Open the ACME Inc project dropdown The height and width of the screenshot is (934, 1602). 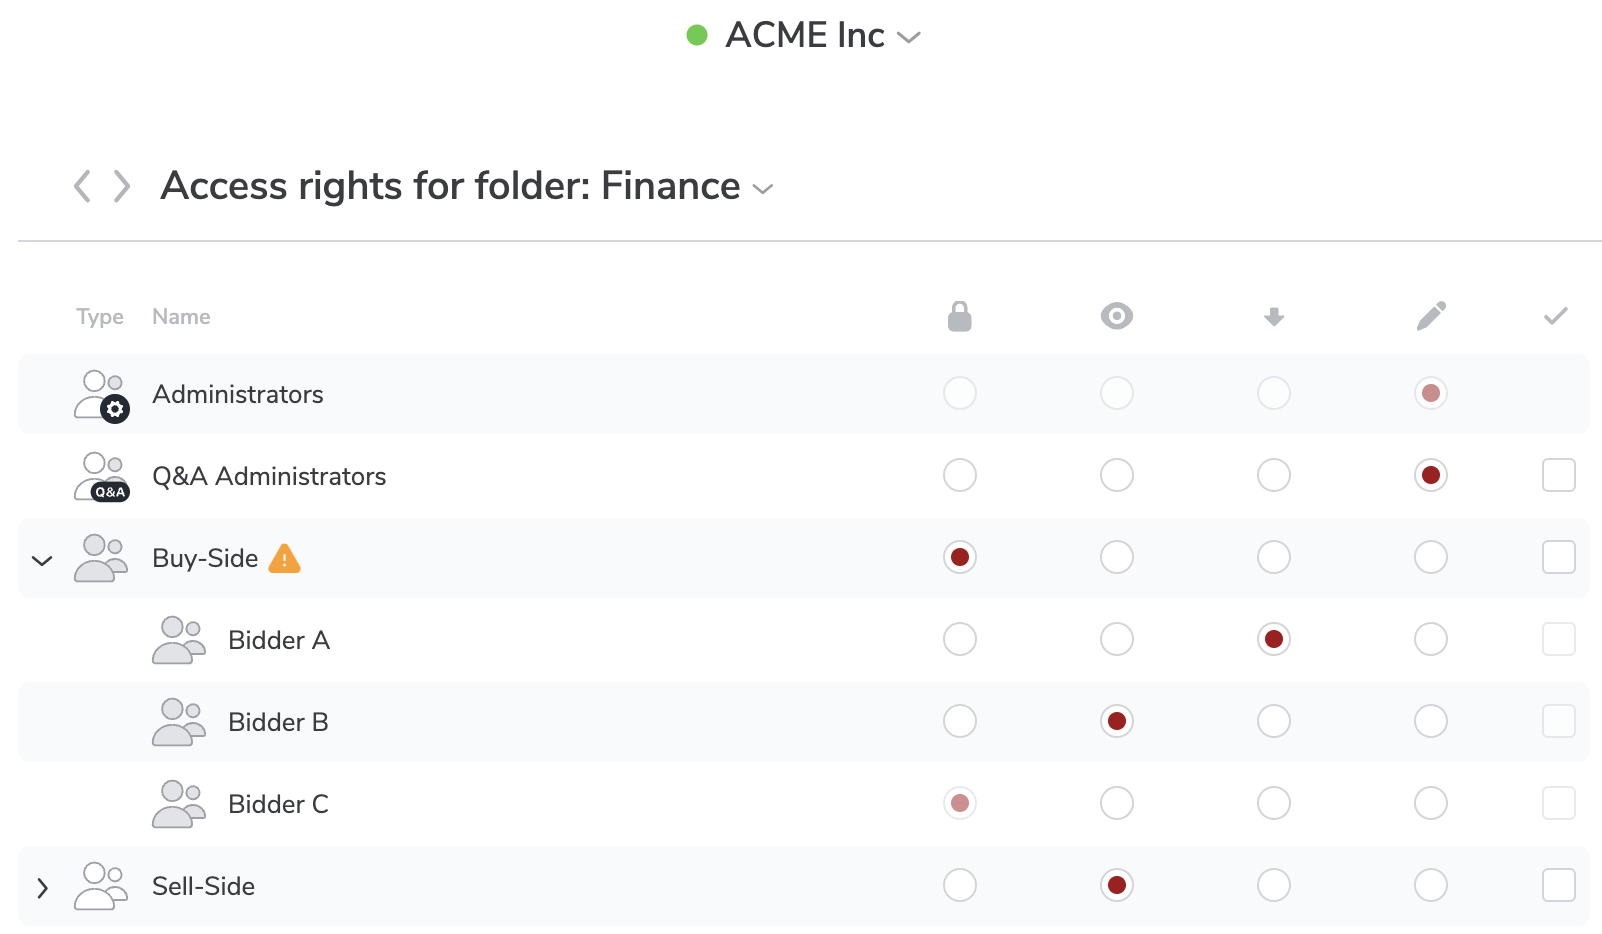(908, 37)
